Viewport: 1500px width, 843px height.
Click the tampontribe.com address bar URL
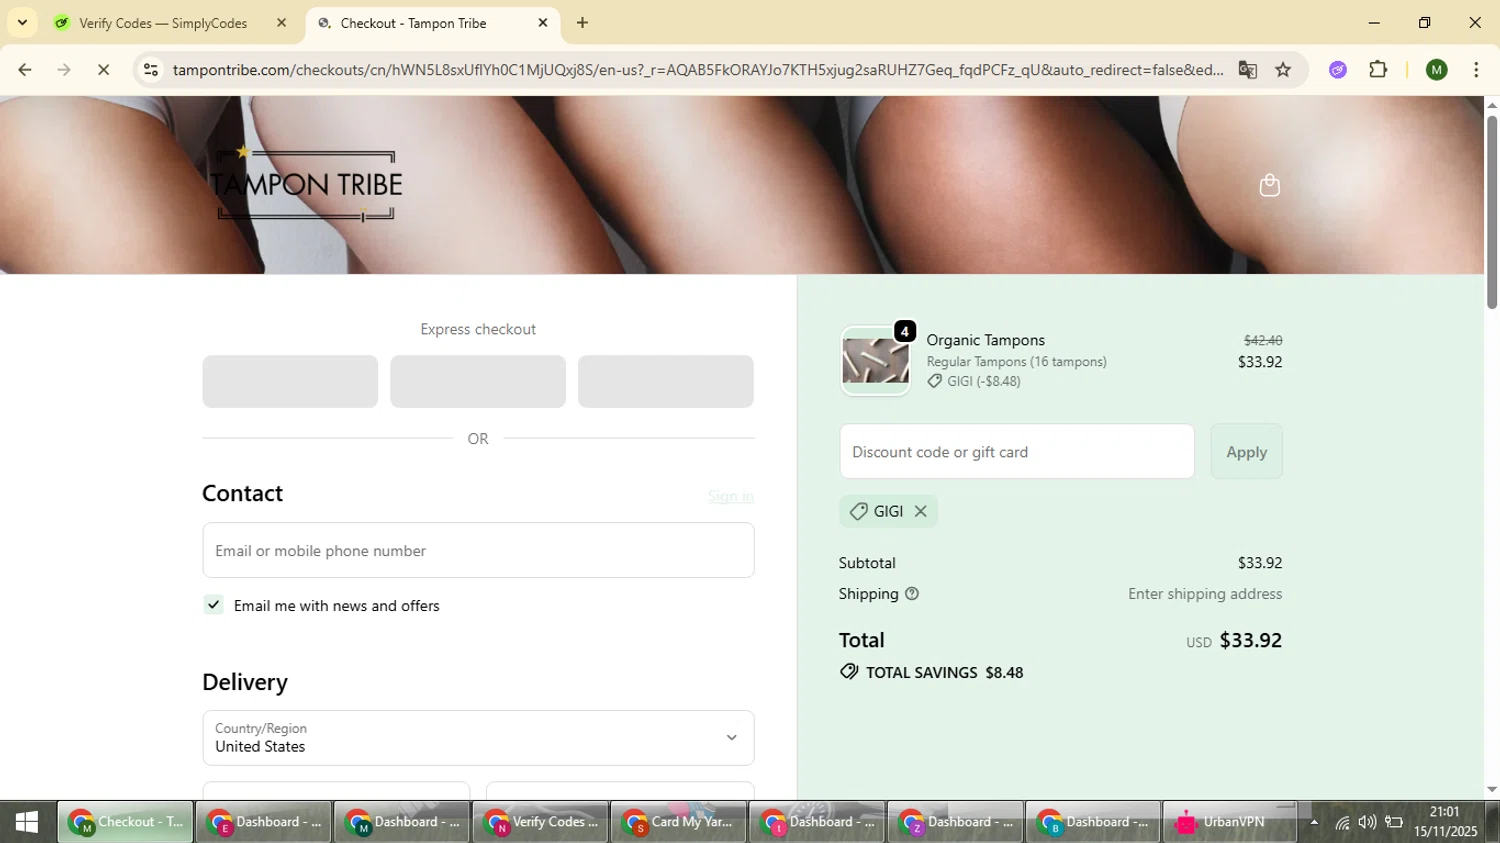point(698,70)
